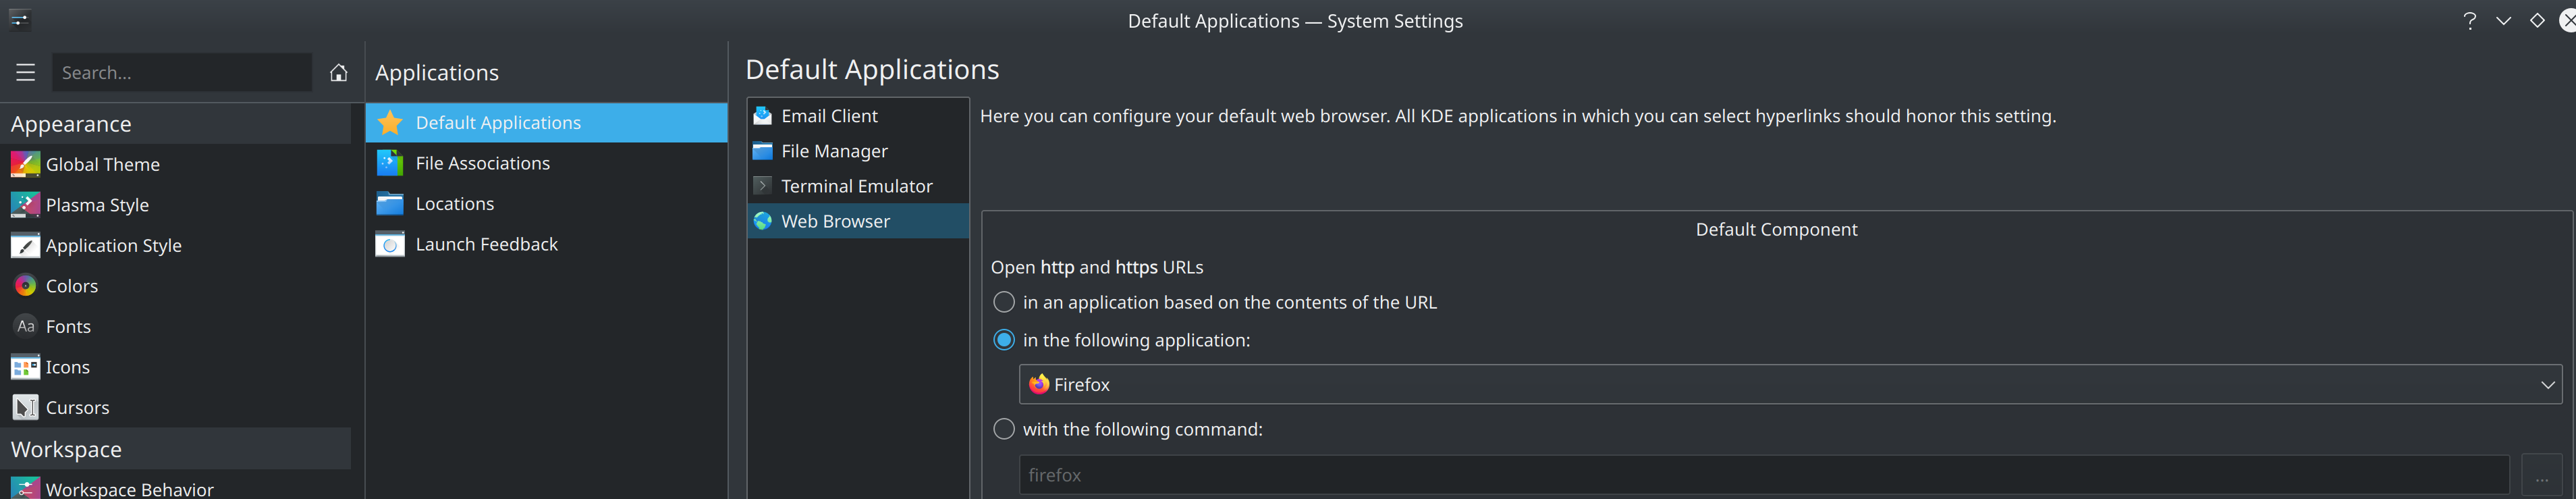Click the browse button beside command field
The height and width of the screenshot is (499, 2576).
click(x=2541, y=475)
